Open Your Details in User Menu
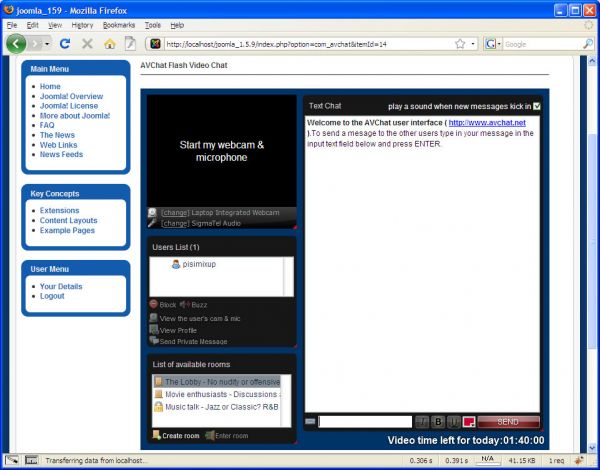This screenshot has width=600, height=470. click(x=61, y=286)
